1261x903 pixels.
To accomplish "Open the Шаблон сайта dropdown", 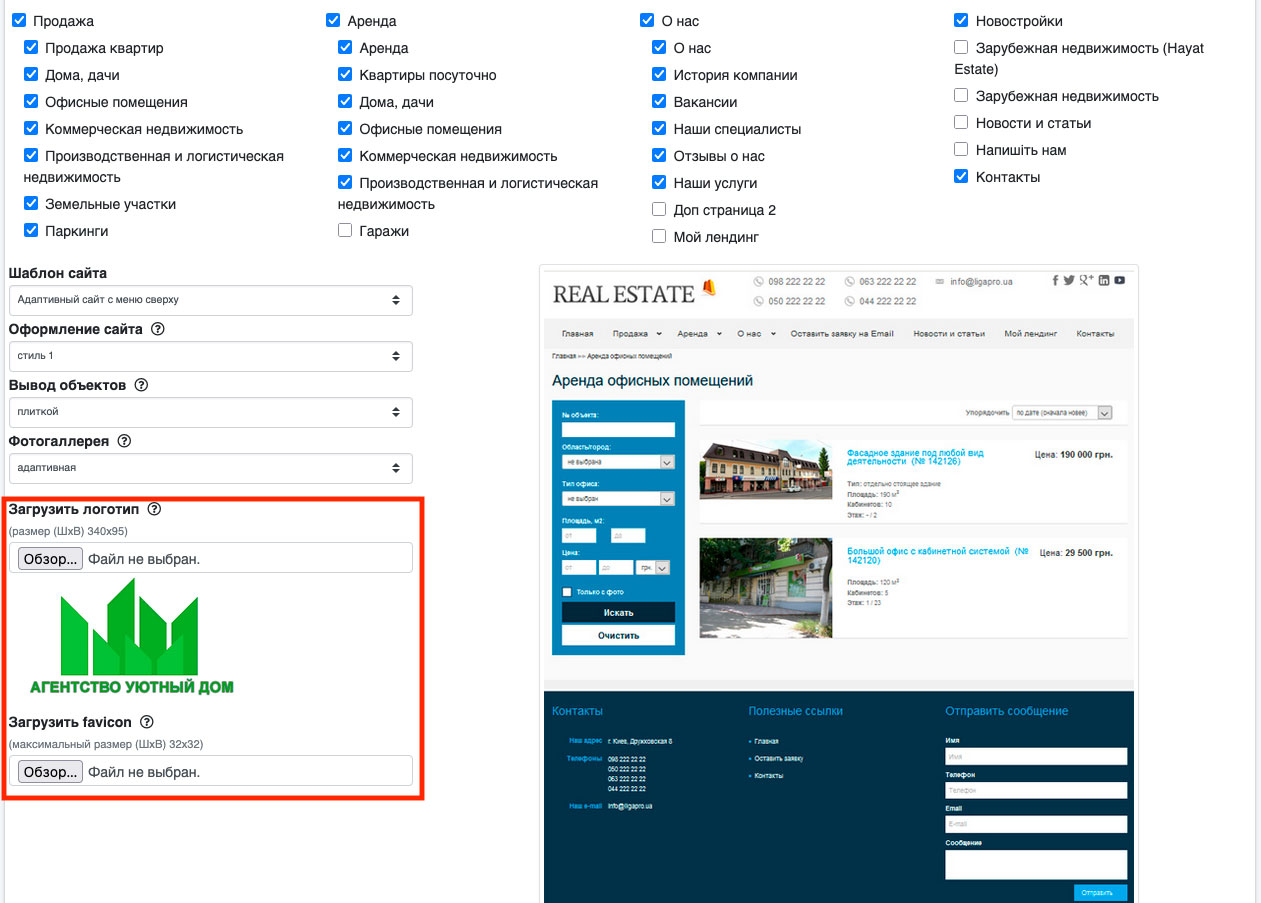I will point(210,300).
